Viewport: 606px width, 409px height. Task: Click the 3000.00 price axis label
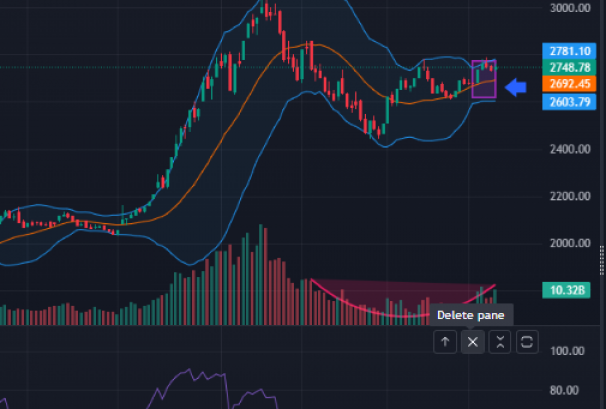point(567,8)
